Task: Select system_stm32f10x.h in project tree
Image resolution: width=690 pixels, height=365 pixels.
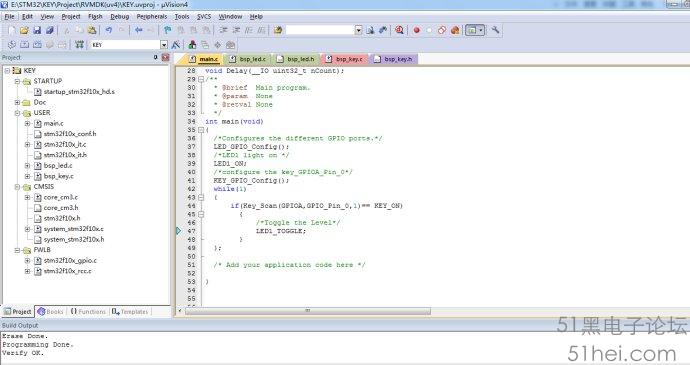Action: click(x=74, y=240)
